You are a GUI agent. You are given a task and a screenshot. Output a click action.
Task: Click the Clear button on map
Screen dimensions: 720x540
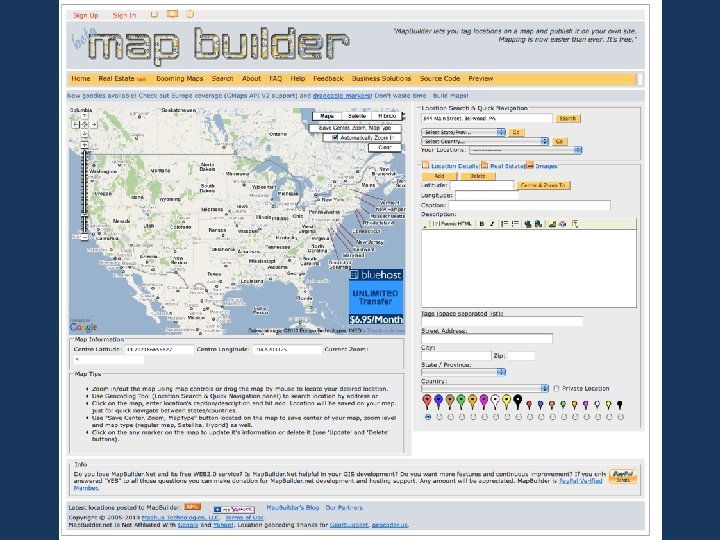(x=385, y=147)
